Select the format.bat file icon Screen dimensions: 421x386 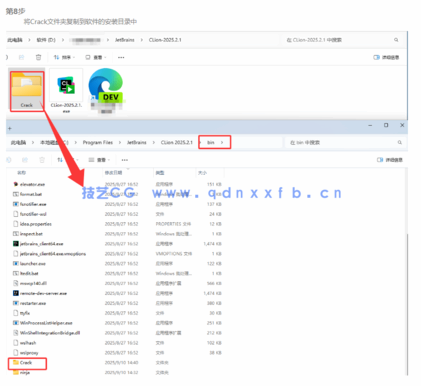(15, 194)
